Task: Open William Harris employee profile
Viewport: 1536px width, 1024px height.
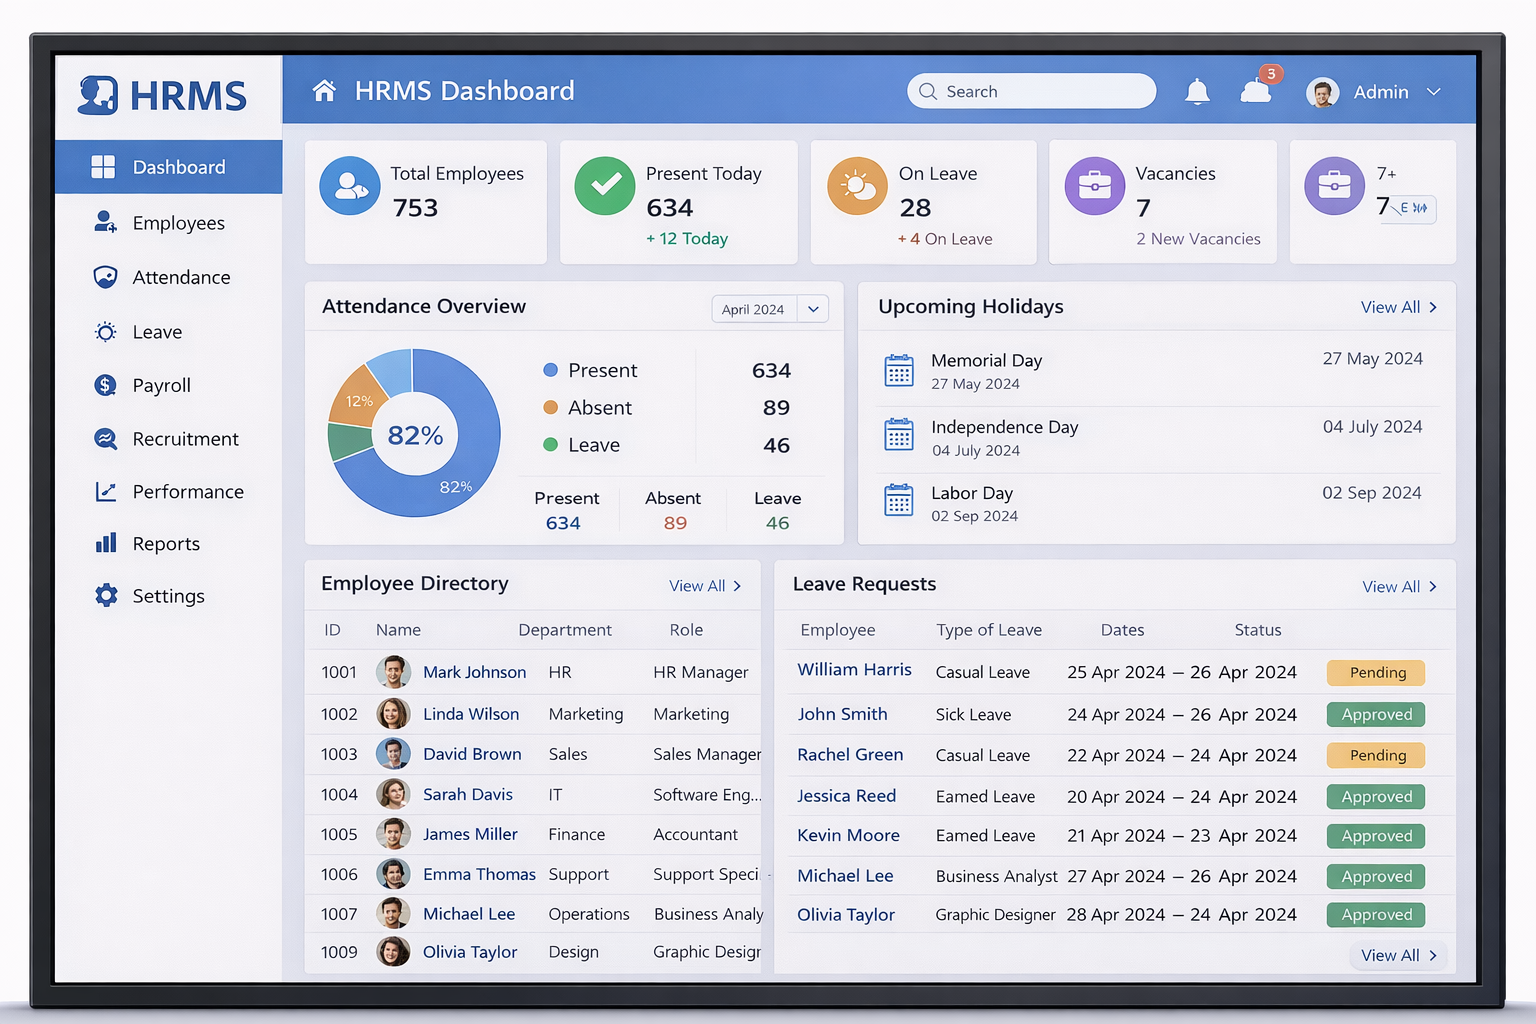Action: click(853, 669)
